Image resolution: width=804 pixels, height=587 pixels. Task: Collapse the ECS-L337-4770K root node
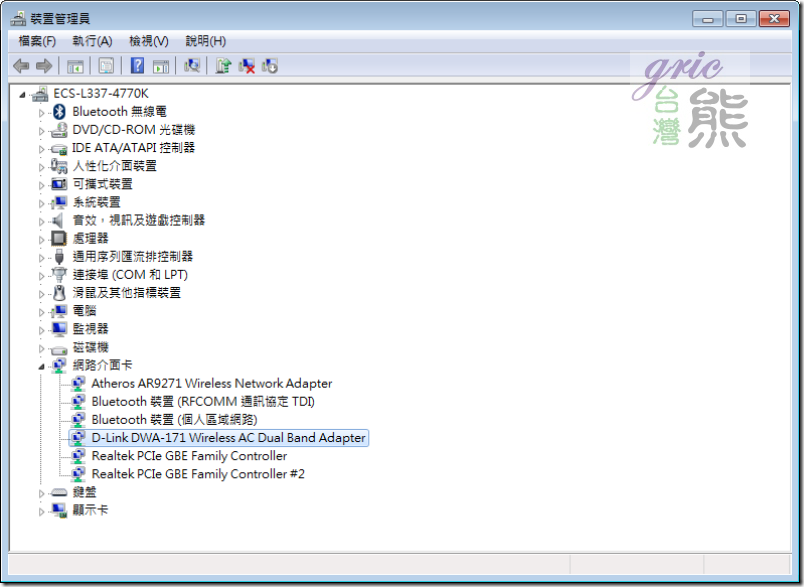[22, 94]
